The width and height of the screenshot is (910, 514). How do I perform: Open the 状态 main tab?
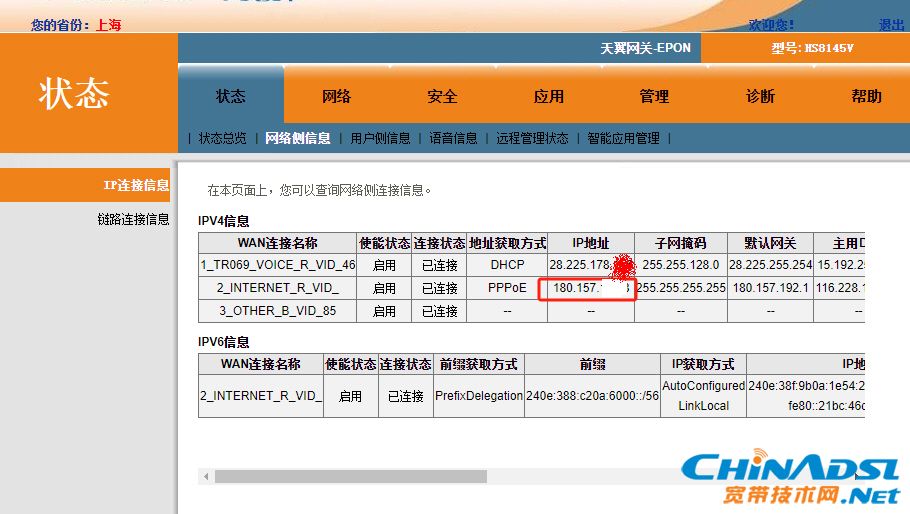231,97
